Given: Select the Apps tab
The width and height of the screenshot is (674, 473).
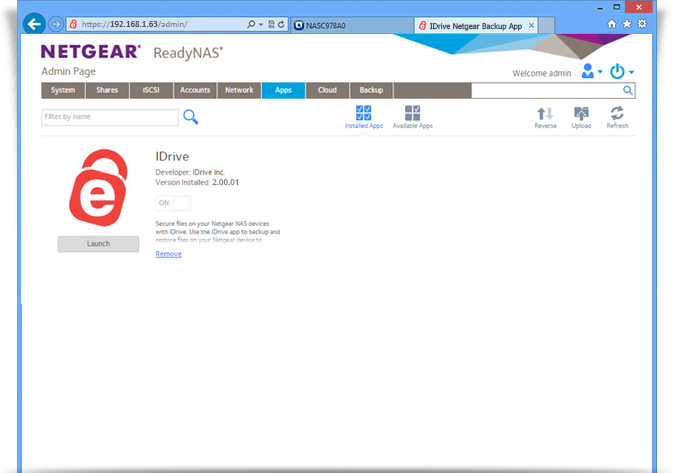Looking at the screenshot, I should click(x=283, y=90).
